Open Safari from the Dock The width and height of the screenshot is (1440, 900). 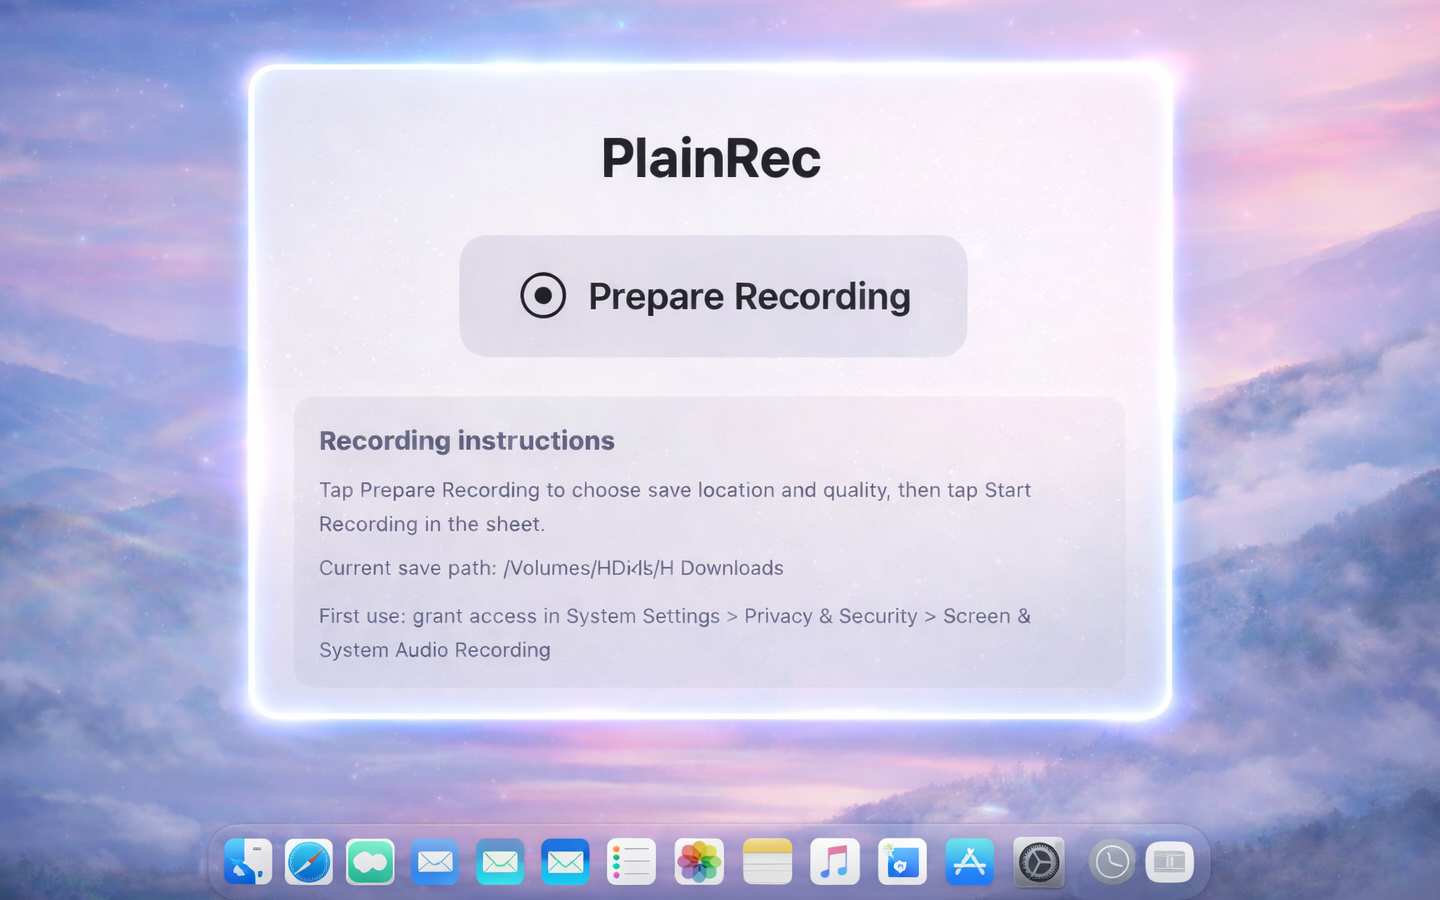tap(310, 861)
